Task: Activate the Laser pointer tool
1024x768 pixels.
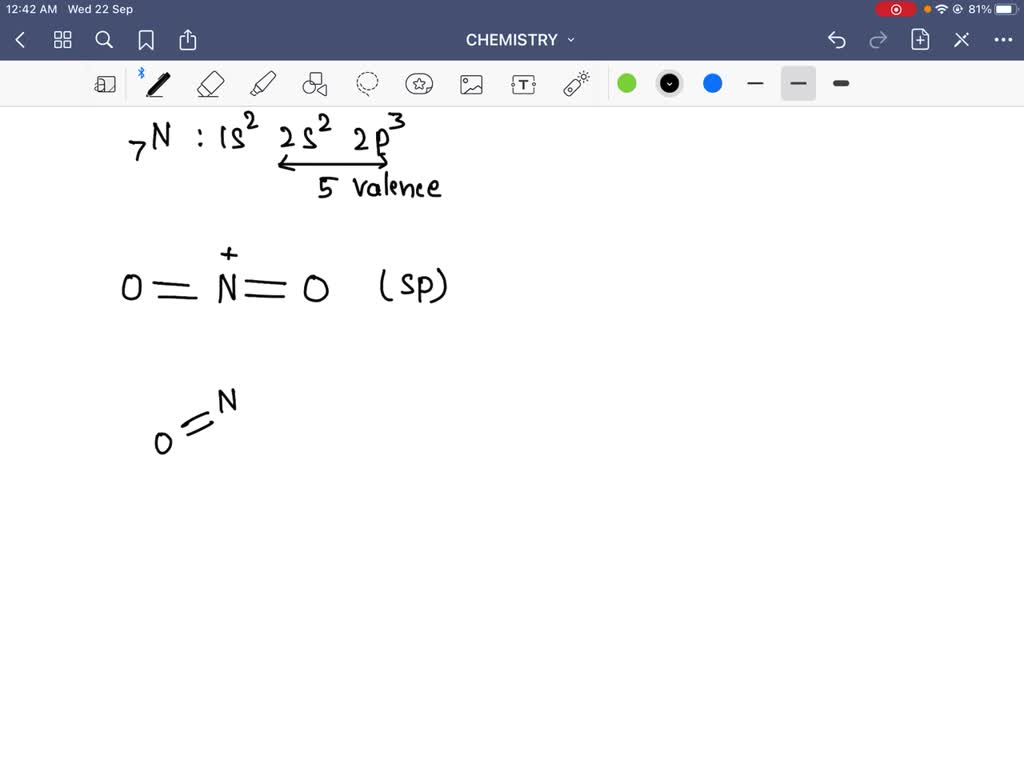Action: [x=575, y=83]
